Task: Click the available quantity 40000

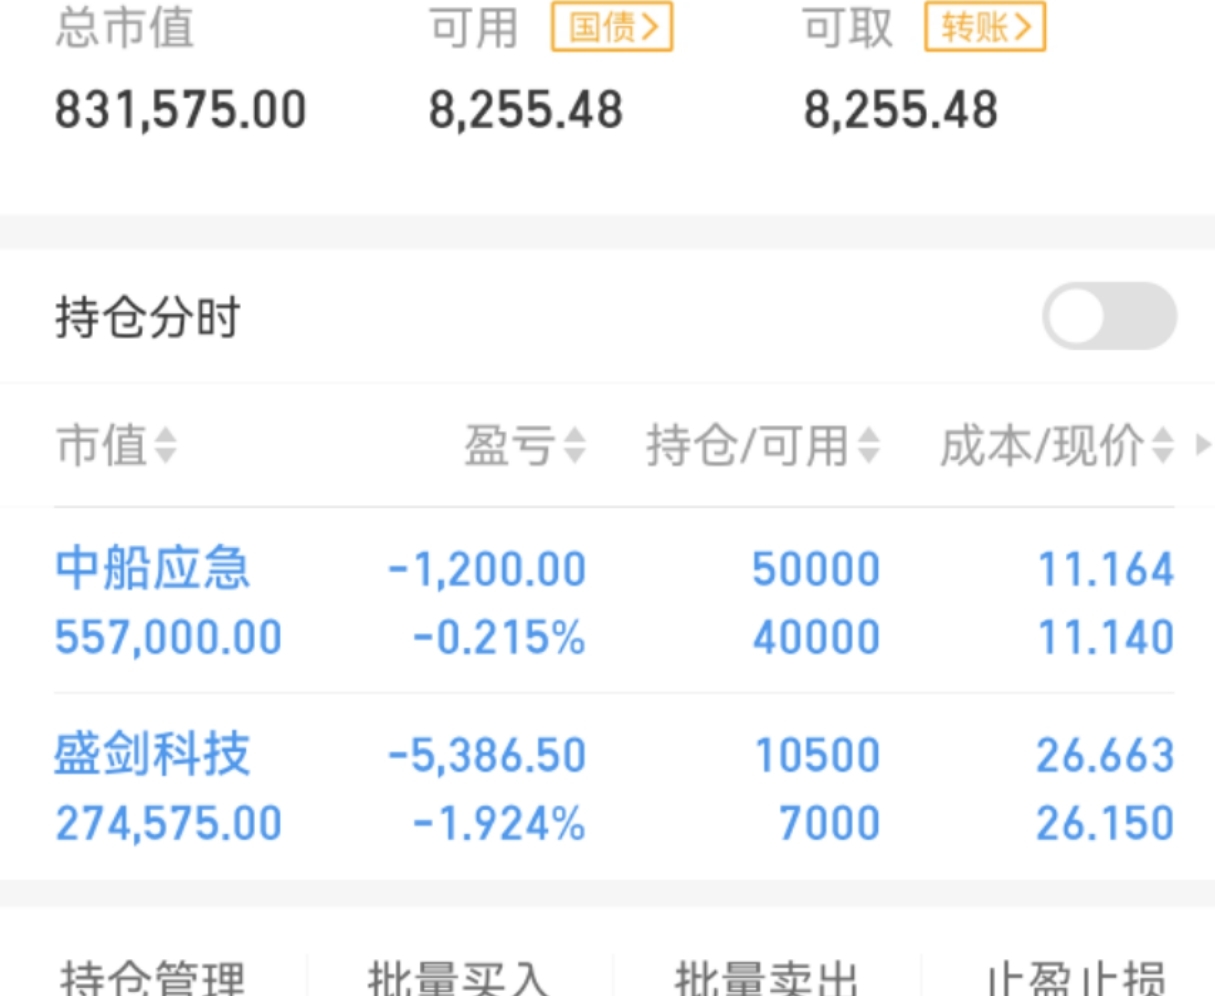Action: pyautogui.click(x=816, y=637)
